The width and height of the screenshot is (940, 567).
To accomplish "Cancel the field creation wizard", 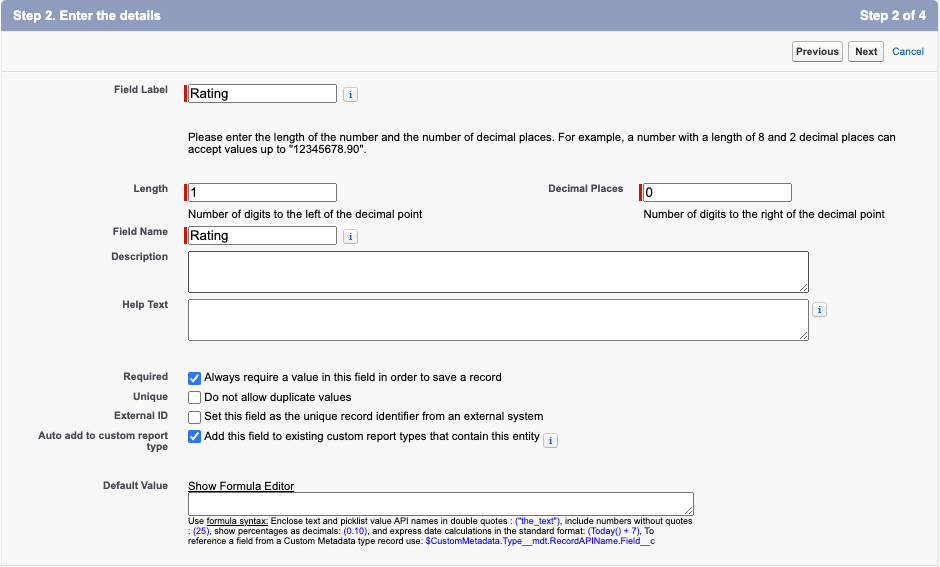I will pos(908,52).
